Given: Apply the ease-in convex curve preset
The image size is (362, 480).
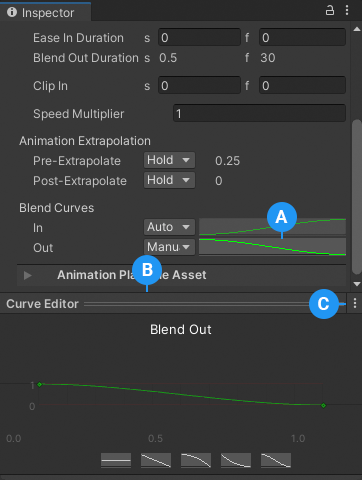Looking at the screenshot, I should click(196, 460).
